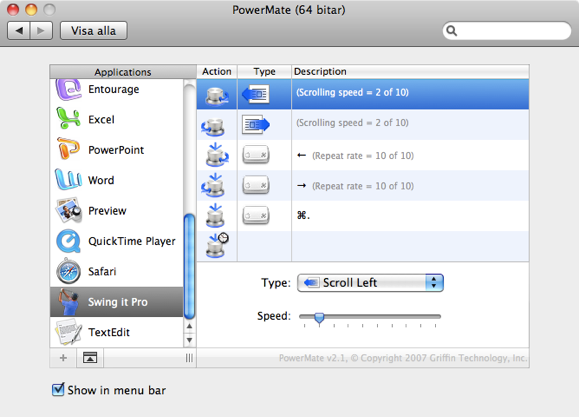
Task: Click the keyboard type icon in the right arrow row
Action: coord(256,185)
